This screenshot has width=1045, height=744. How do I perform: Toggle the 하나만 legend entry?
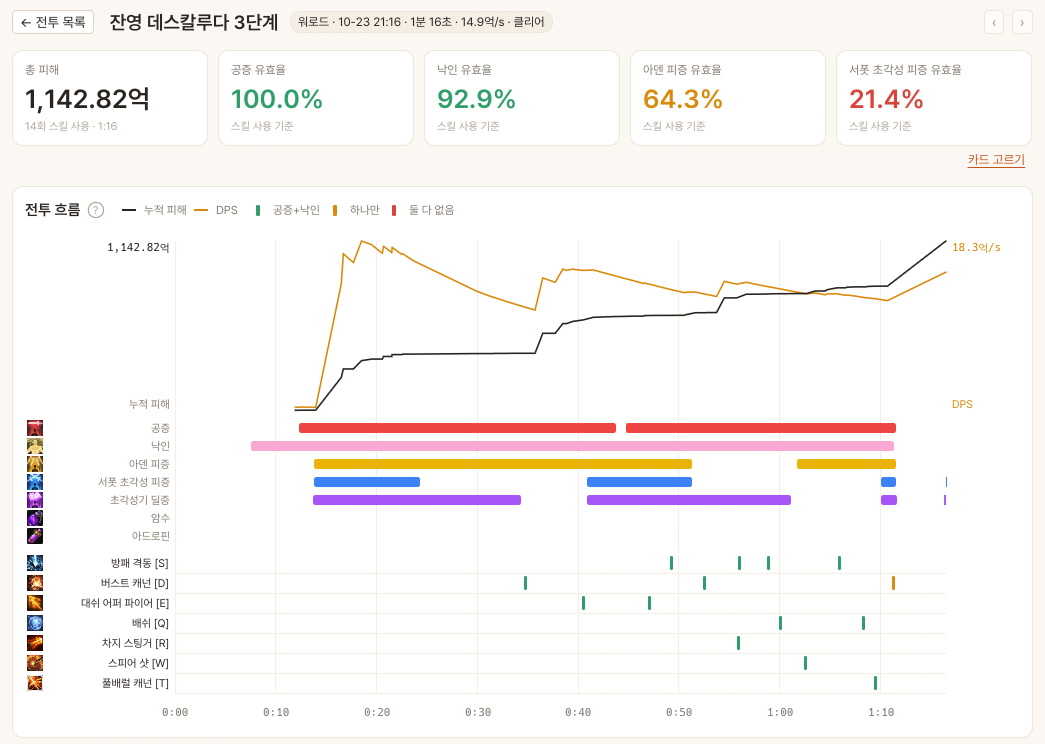[356, 210]
